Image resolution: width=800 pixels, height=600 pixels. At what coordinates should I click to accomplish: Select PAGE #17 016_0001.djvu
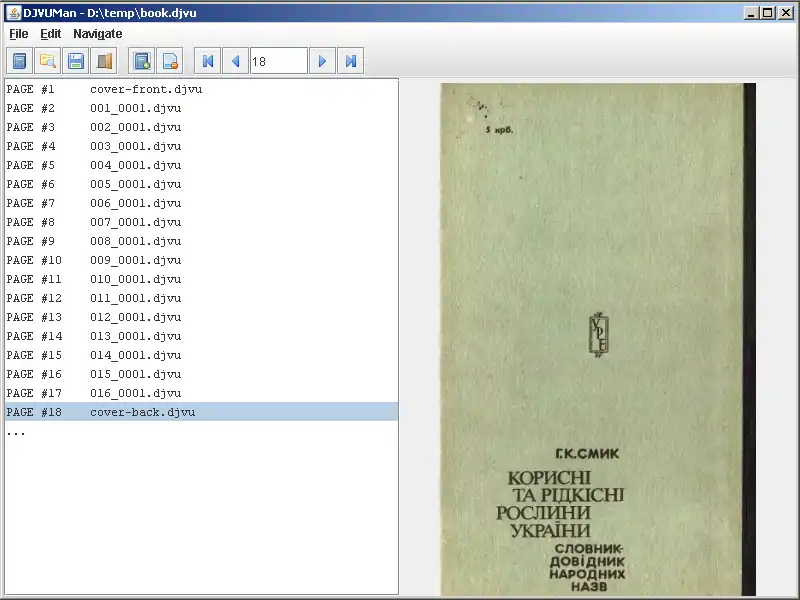202,393
